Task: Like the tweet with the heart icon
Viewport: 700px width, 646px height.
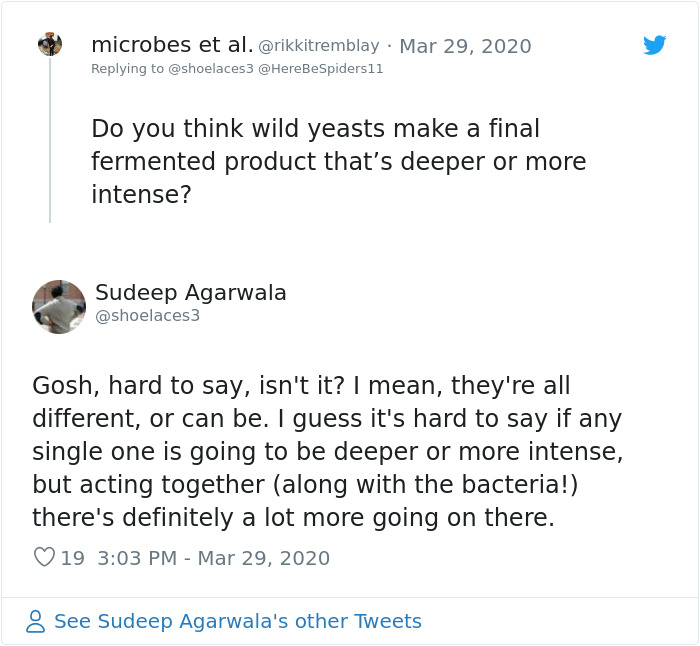Action: (x=44, y=558)
